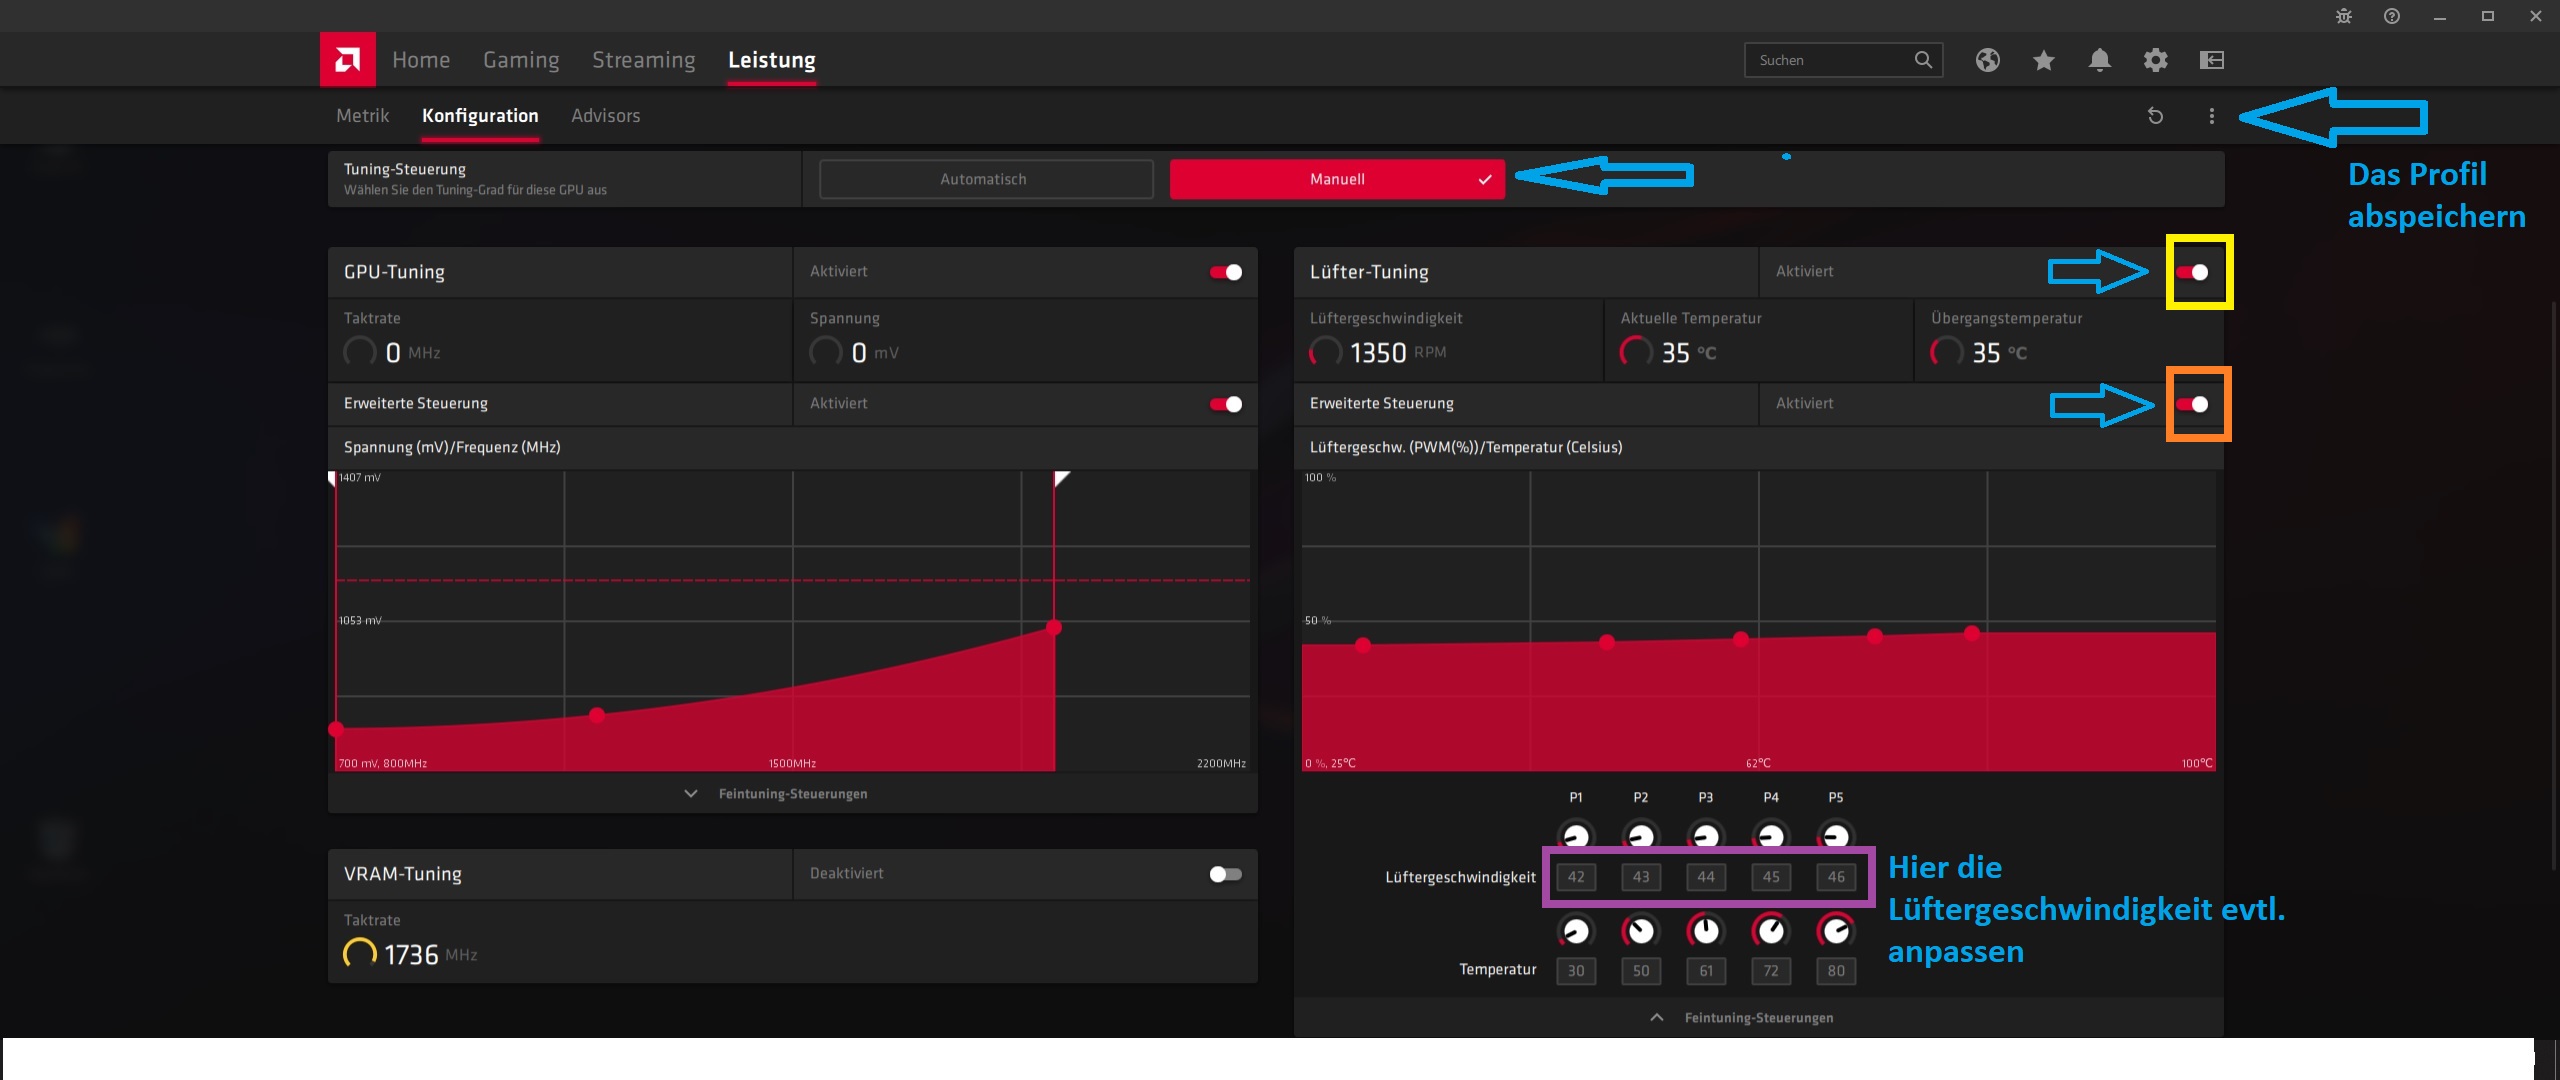Open the web browser globe icon
2560x1080 pixels.
coord(1987,60)
